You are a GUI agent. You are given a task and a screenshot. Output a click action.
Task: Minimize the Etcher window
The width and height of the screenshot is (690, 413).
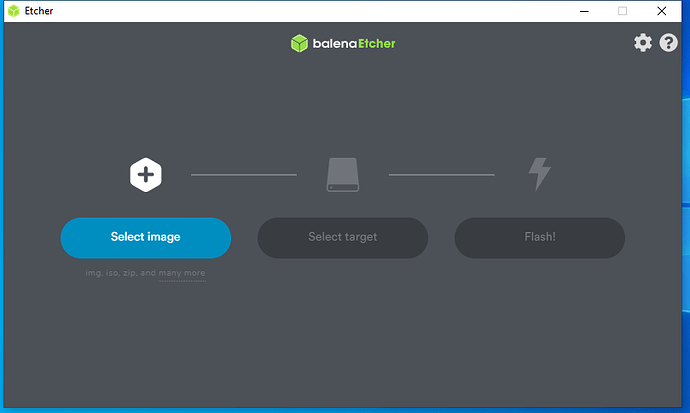[x=584, y=11]
